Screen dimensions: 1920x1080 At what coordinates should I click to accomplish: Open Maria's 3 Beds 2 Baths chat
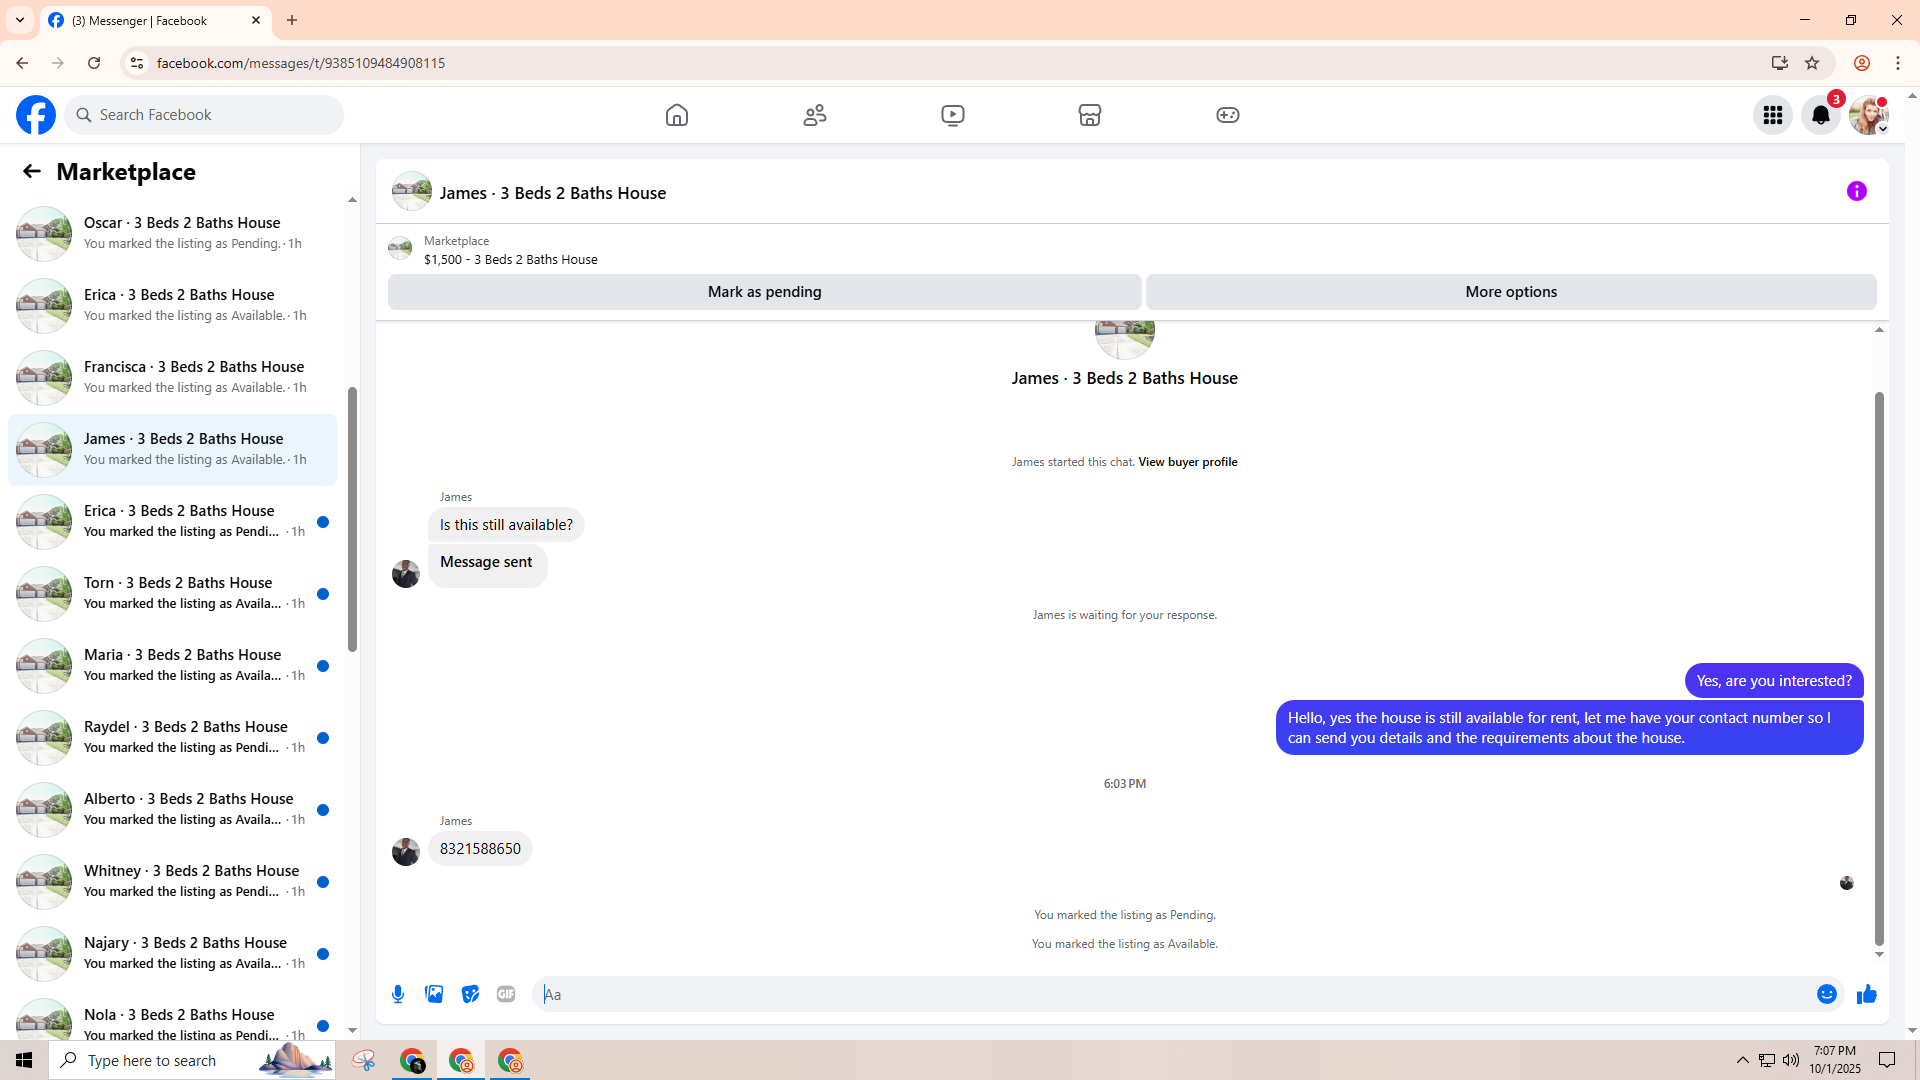(x=172, y=665)
